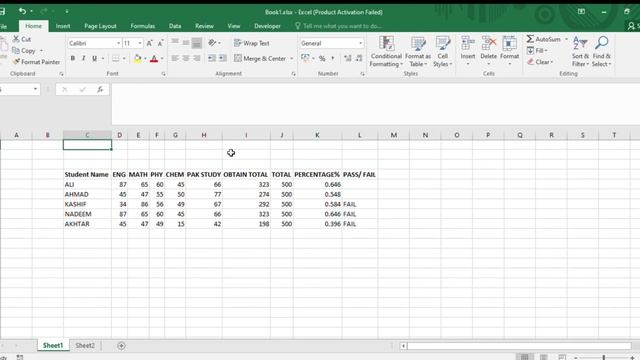
Task: Click the Undo arrow in quick access toolbar
Action: point(22,11)
